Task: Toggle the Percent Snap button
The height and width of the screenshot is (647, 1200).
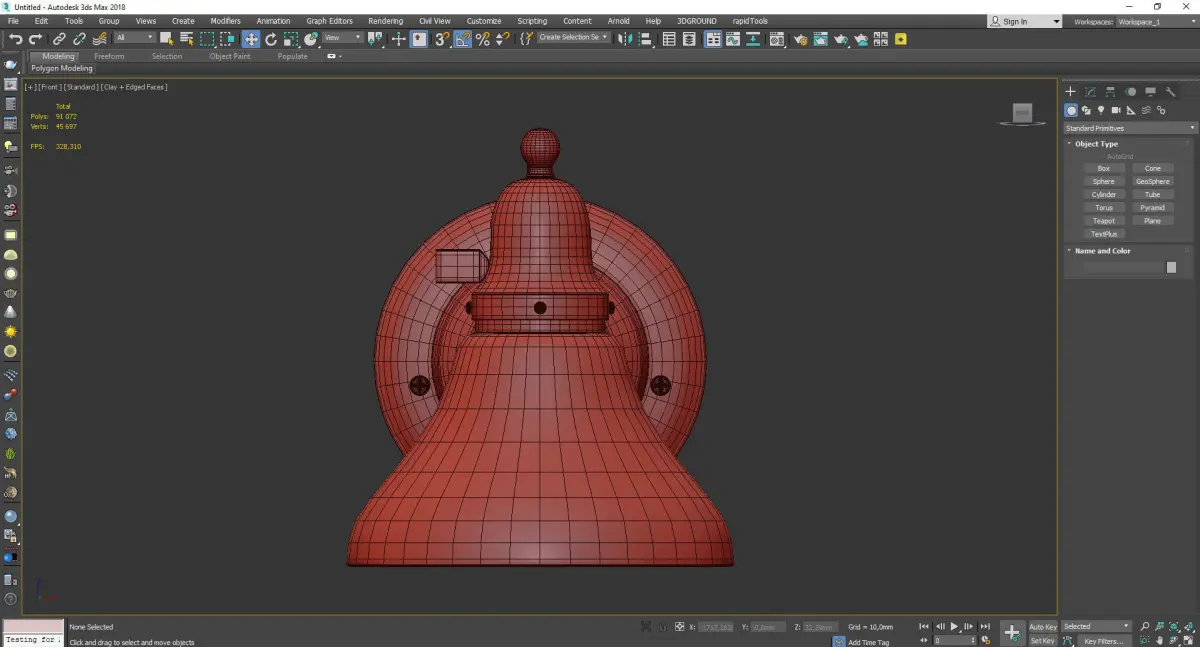Action: (x=482, y=39)
